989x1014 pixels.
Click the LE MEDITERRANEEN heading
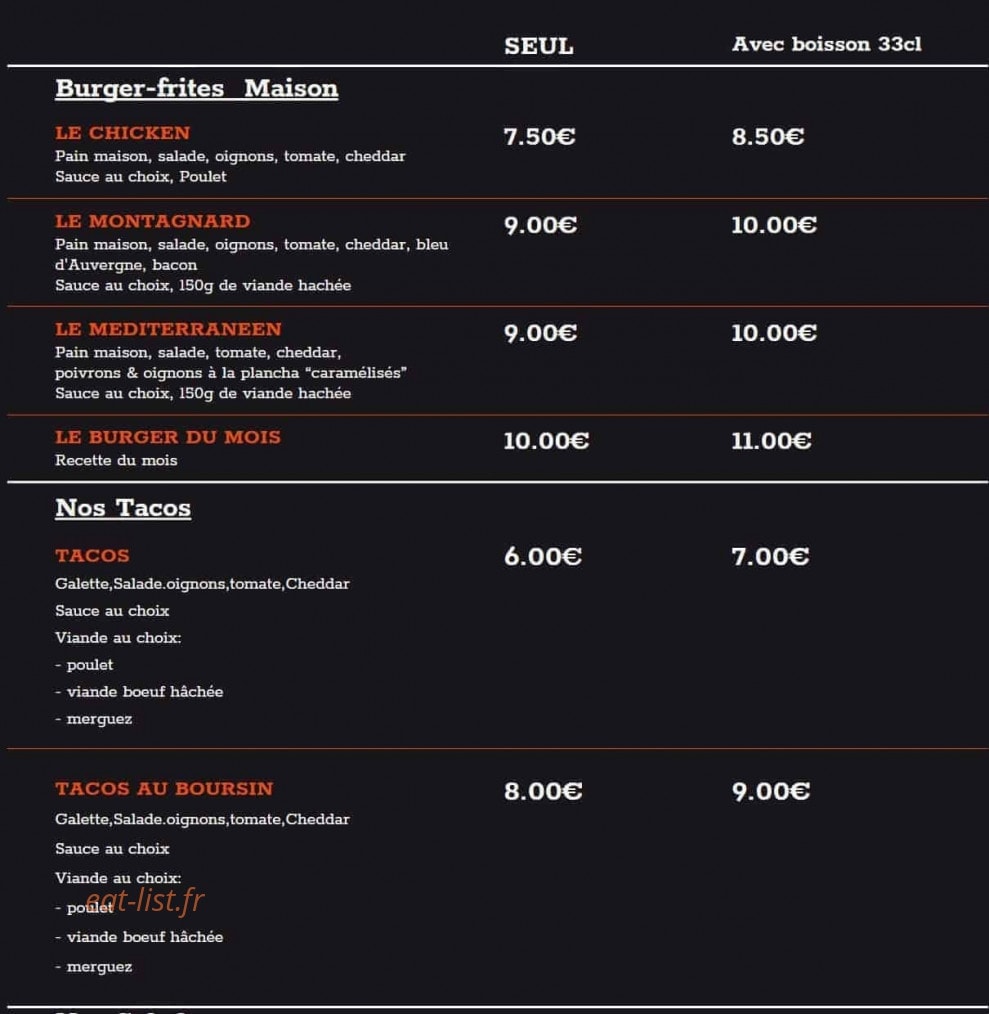click(x=168, y=329)
